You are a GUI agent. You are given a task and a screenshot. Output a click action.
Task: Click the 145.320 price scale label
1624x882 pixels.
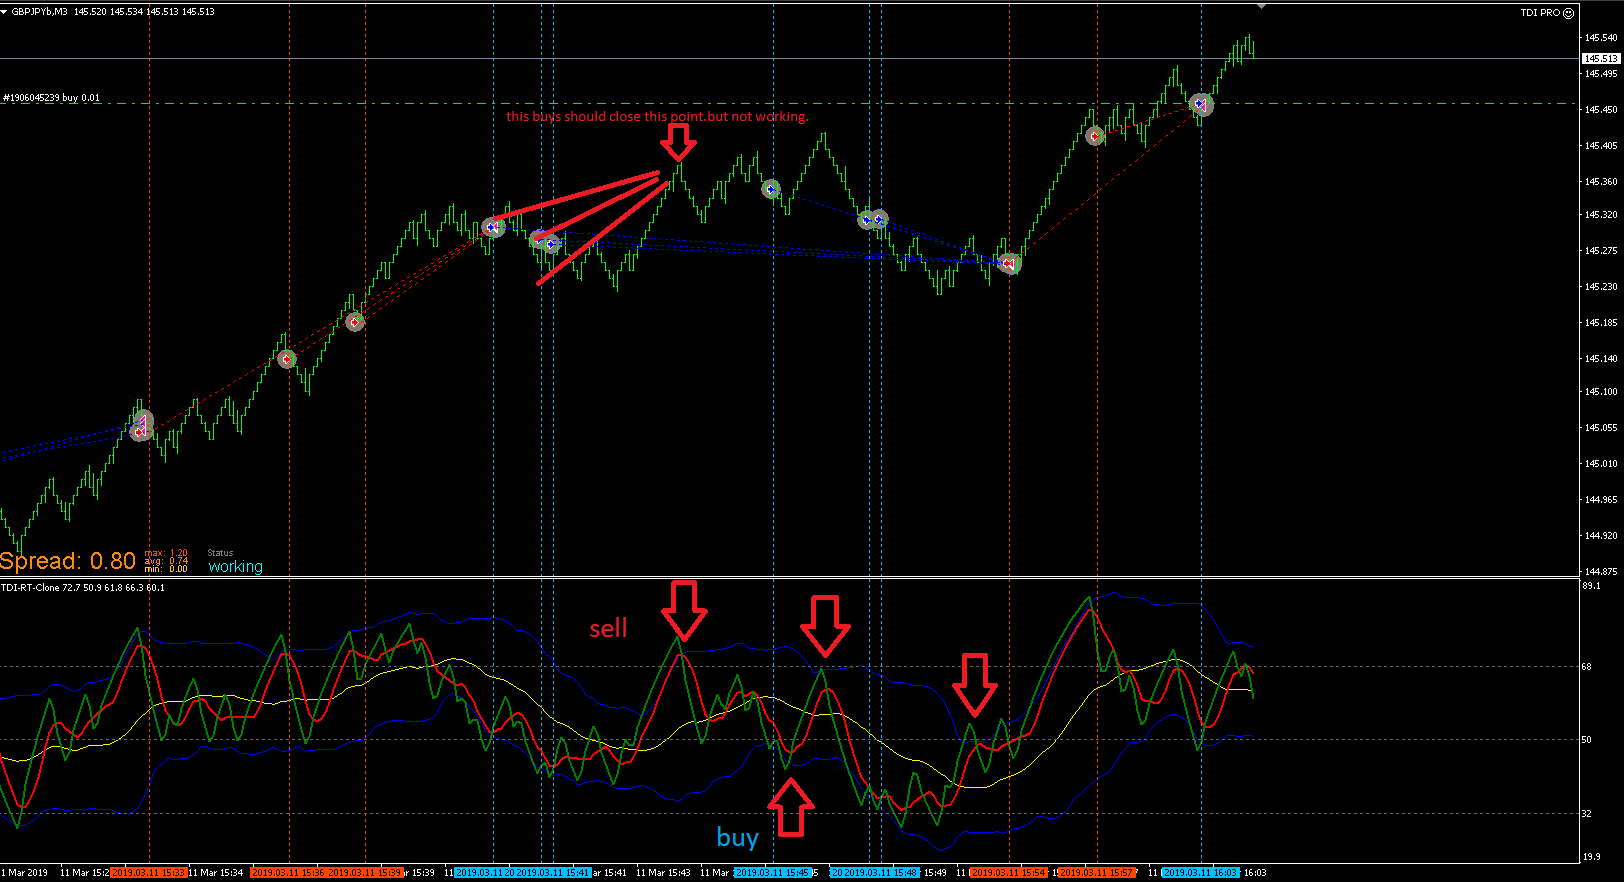[1601, 214]
